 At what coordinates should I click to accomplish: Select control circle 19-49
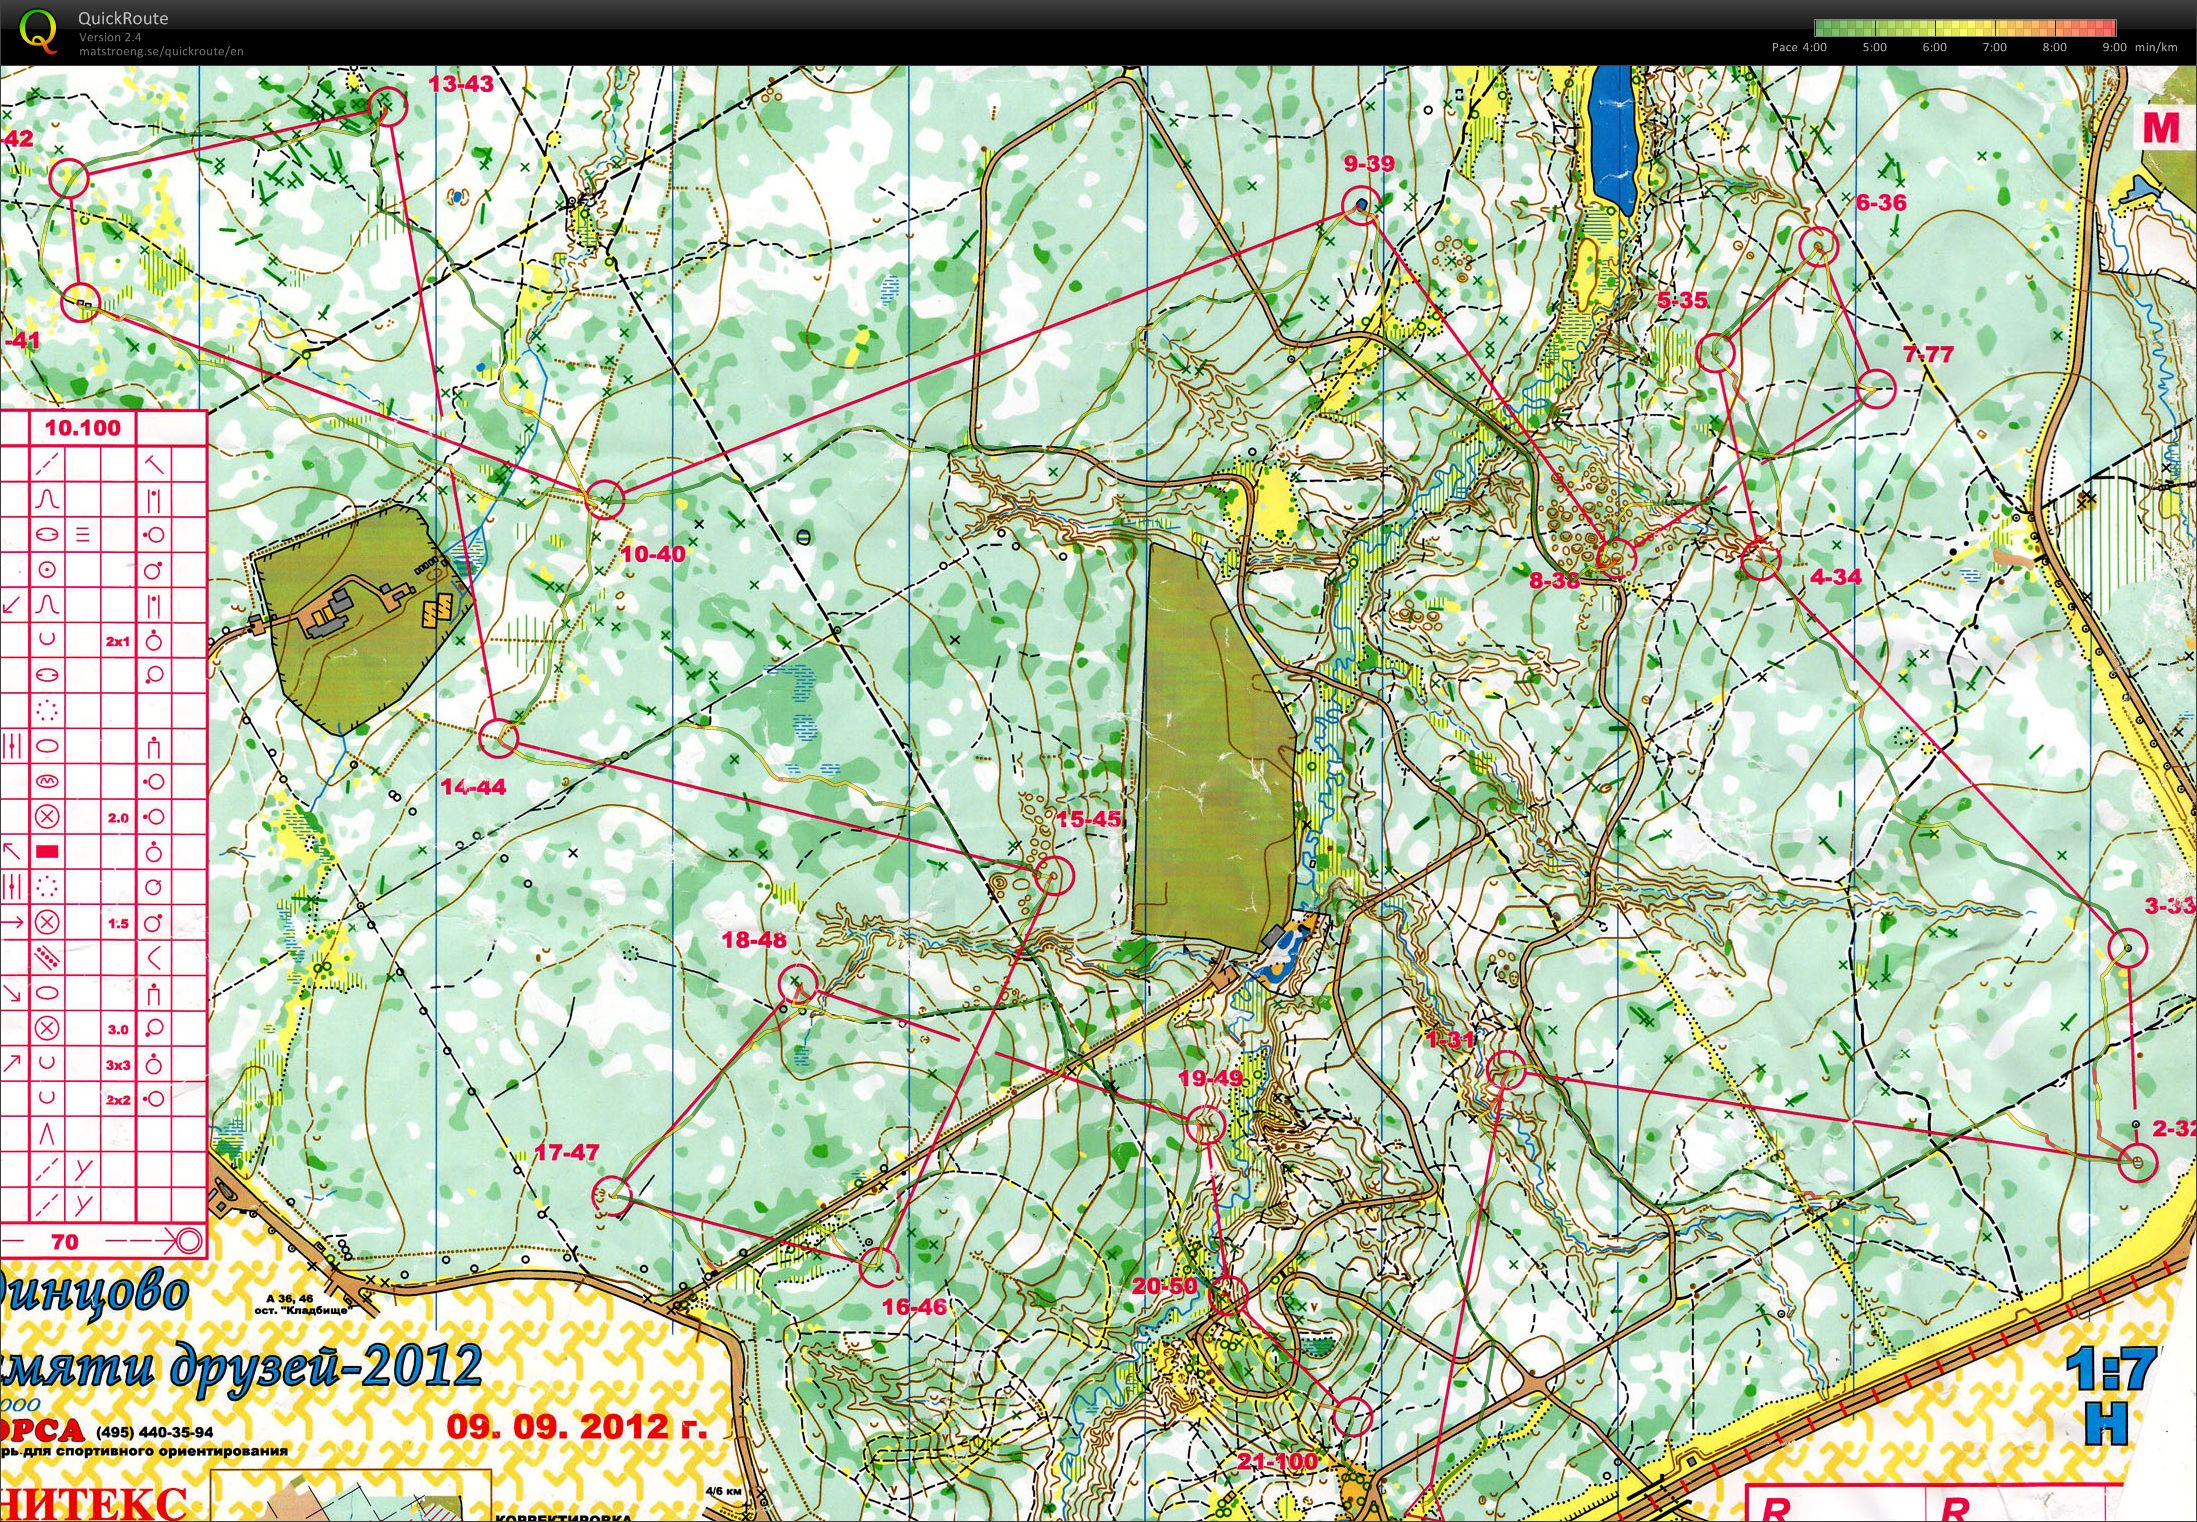(x=1205, y=1125)
